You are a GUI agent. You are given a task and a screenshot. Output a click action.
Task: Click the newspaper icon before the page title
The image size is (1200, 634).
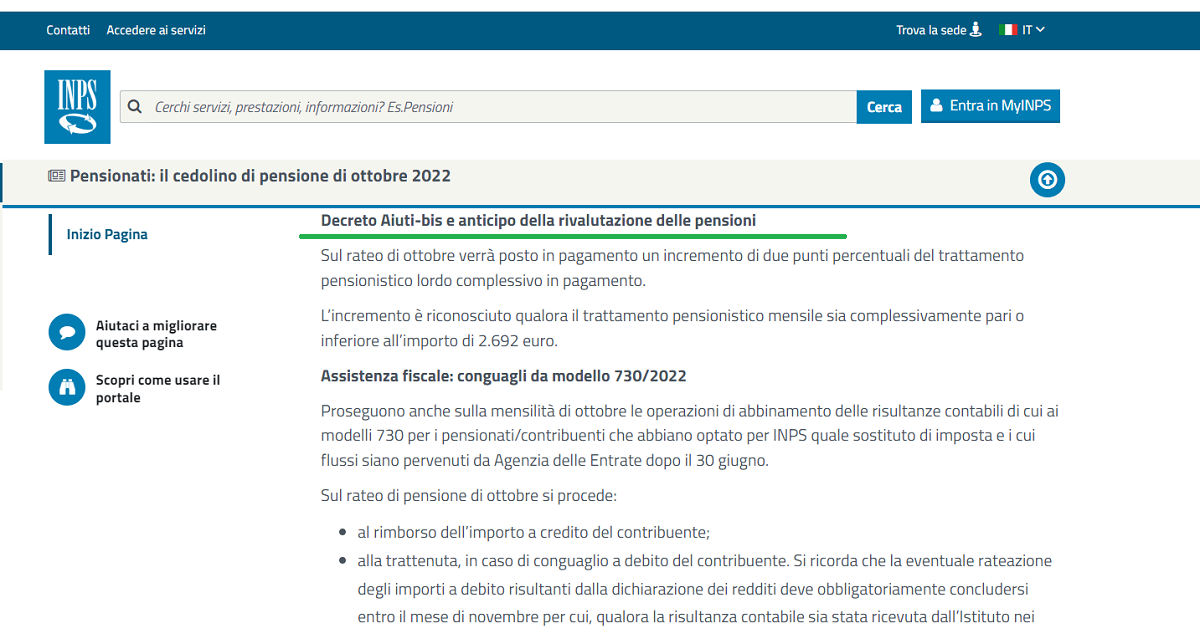coord(56,176)
